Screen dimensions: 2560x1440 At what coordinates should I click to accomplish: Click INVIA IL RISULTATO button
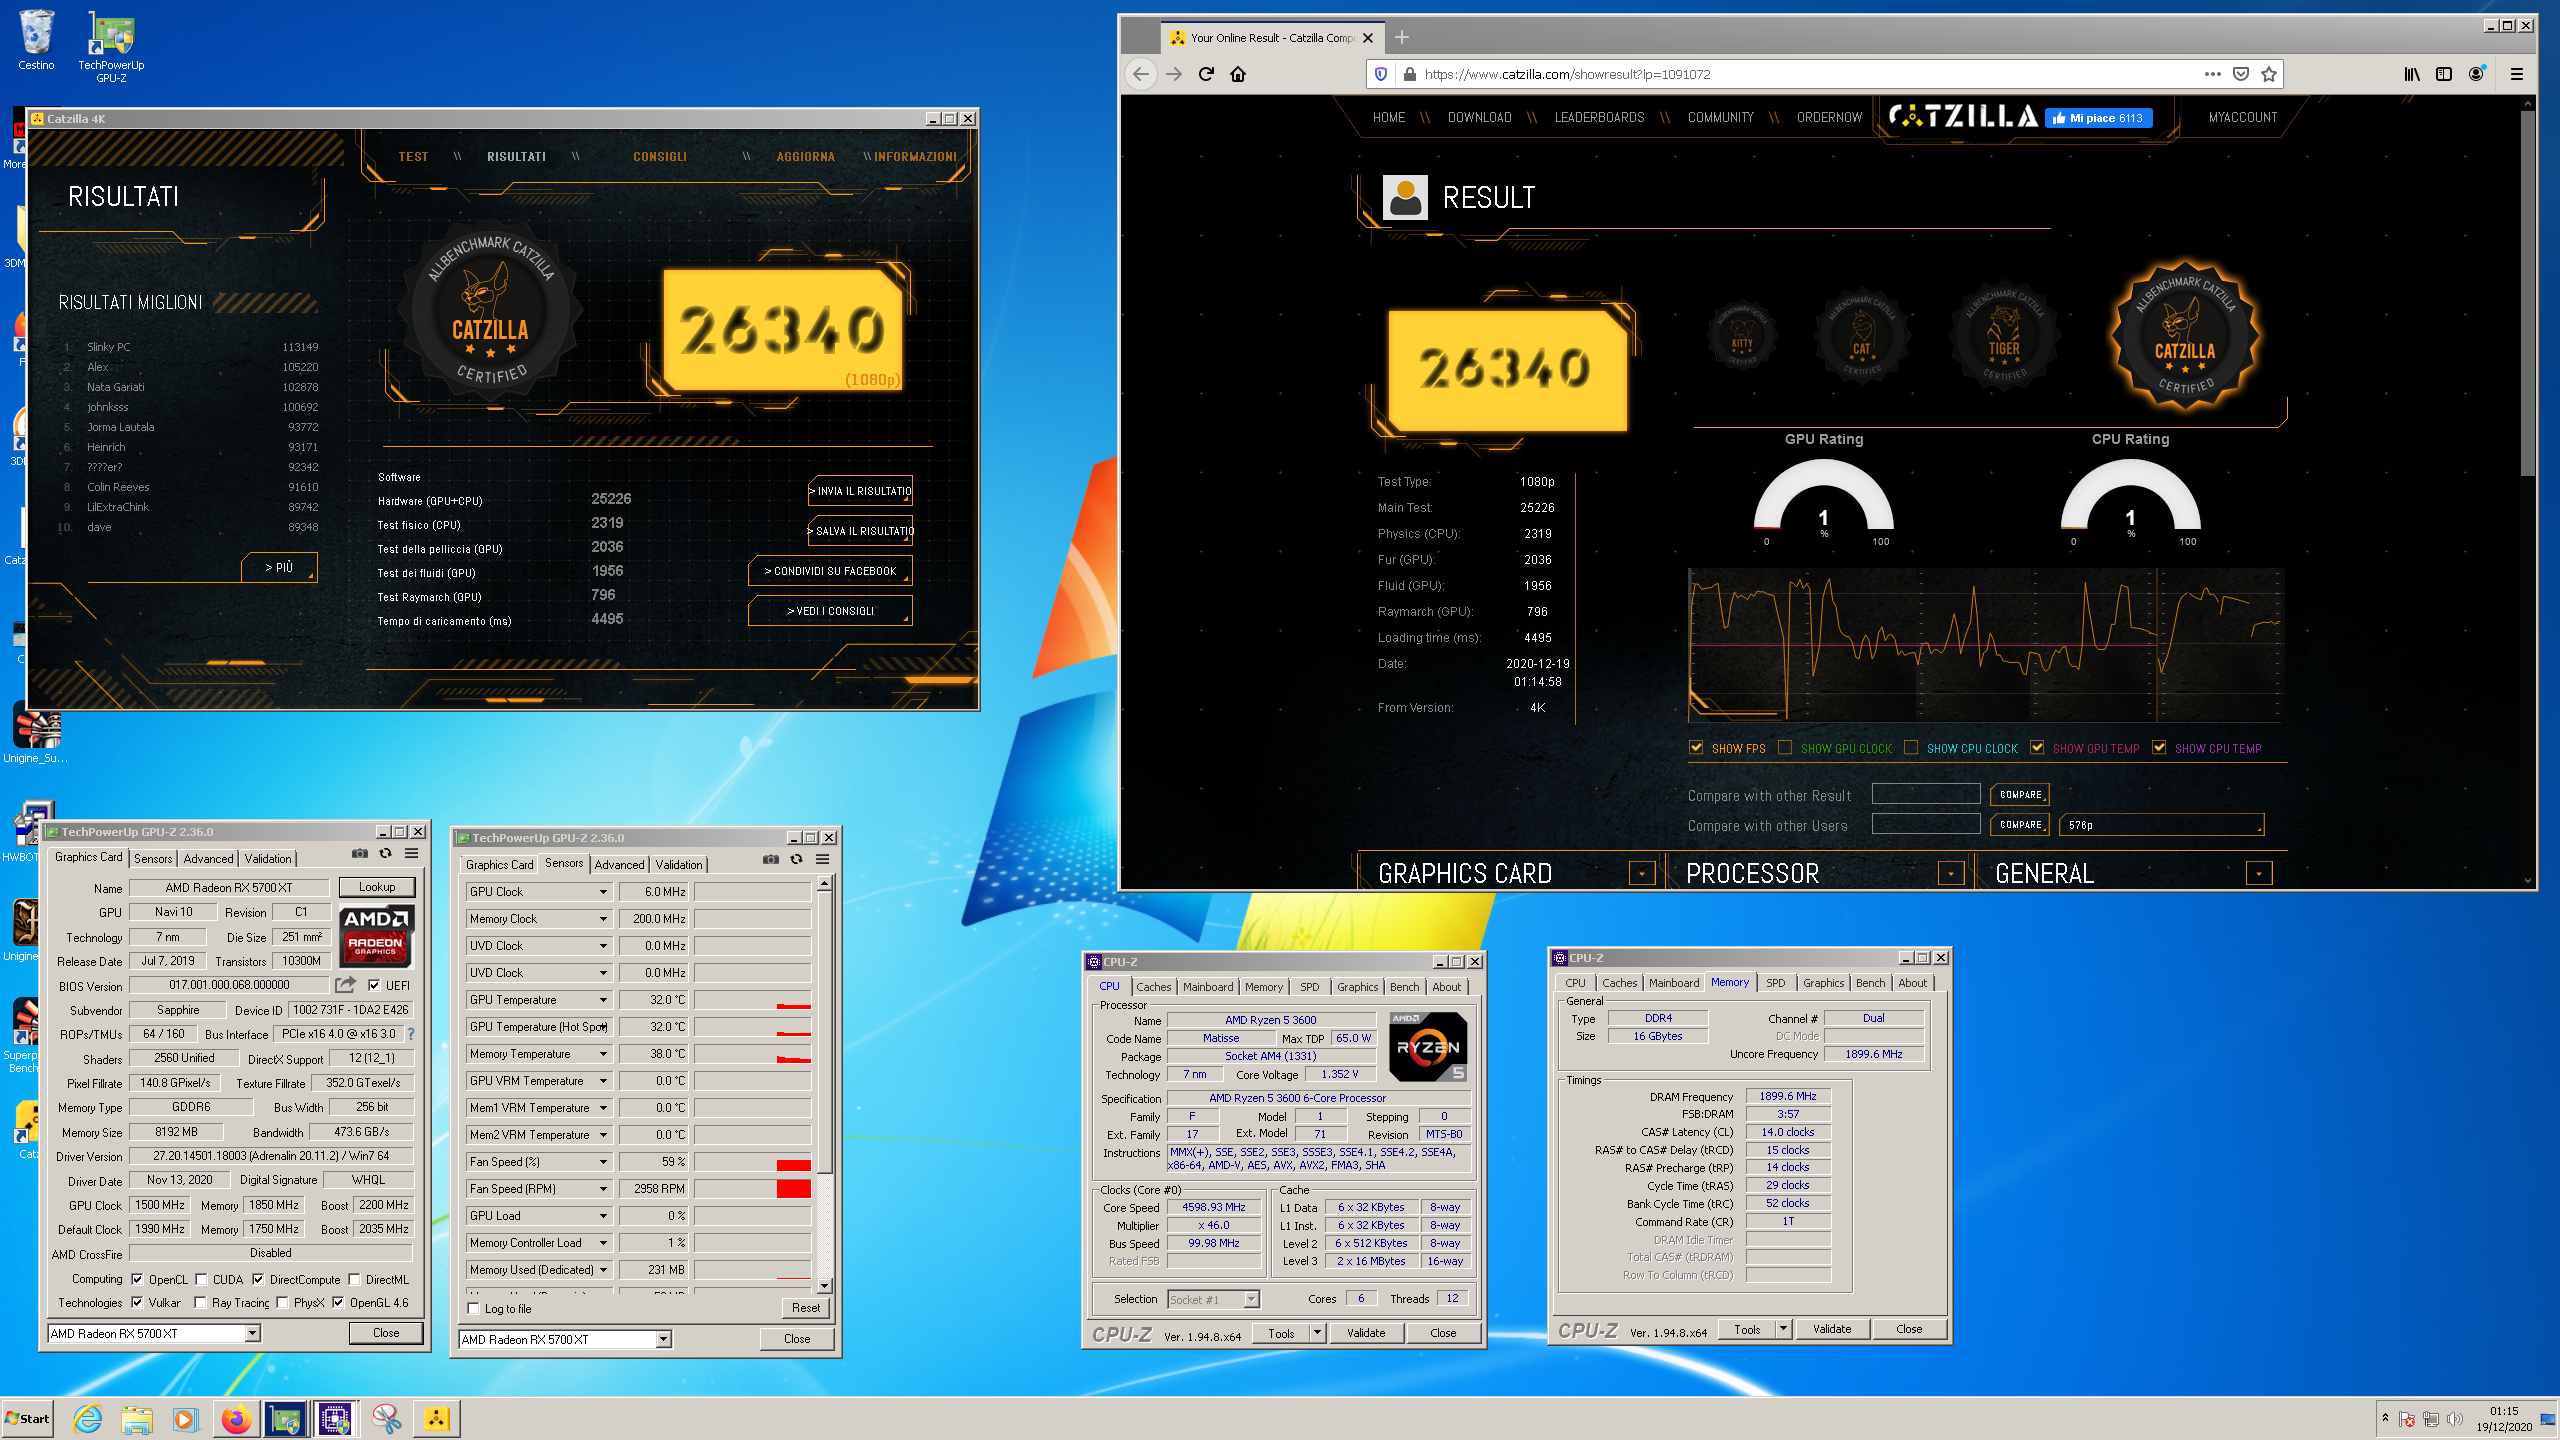[861, 491]
